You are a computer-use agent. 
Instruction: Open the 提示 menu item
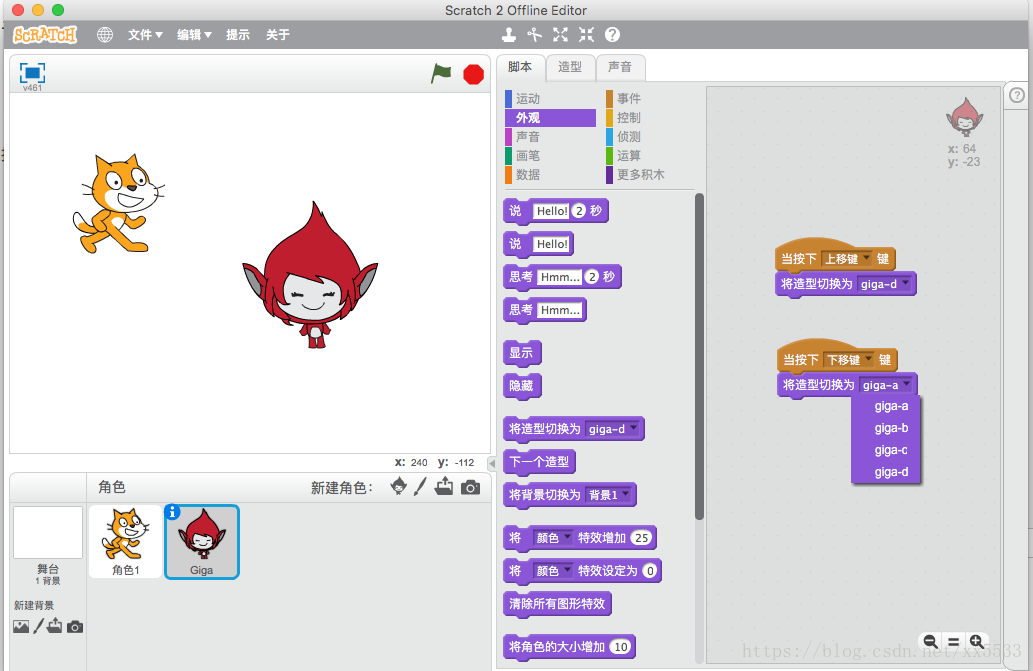(x=238, y=35)
